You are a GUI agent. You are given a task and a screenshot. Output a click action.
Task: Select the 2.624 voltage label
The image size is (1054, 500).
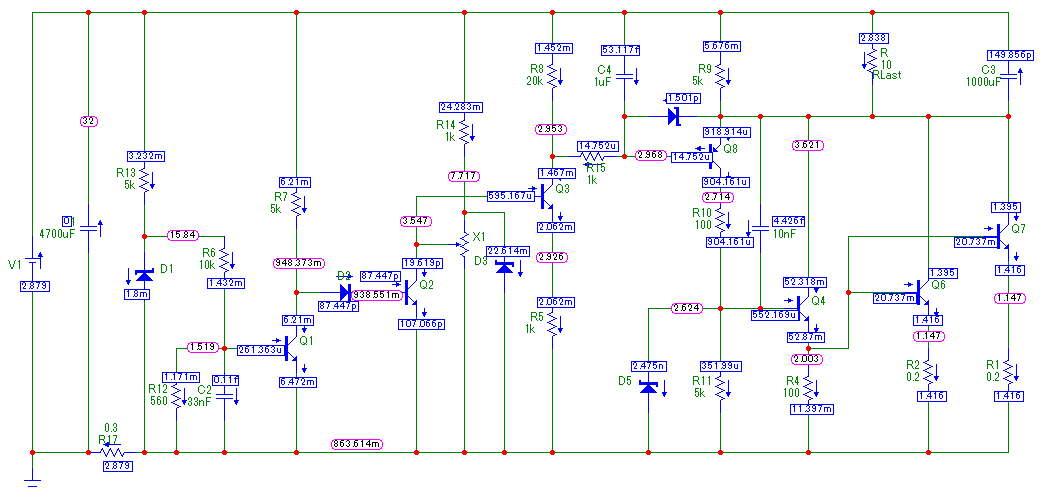click(x=687, y=308)
